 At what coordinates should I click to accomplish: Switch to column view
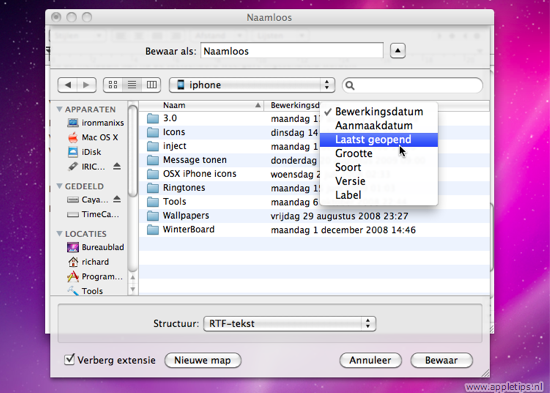[152, 85]
